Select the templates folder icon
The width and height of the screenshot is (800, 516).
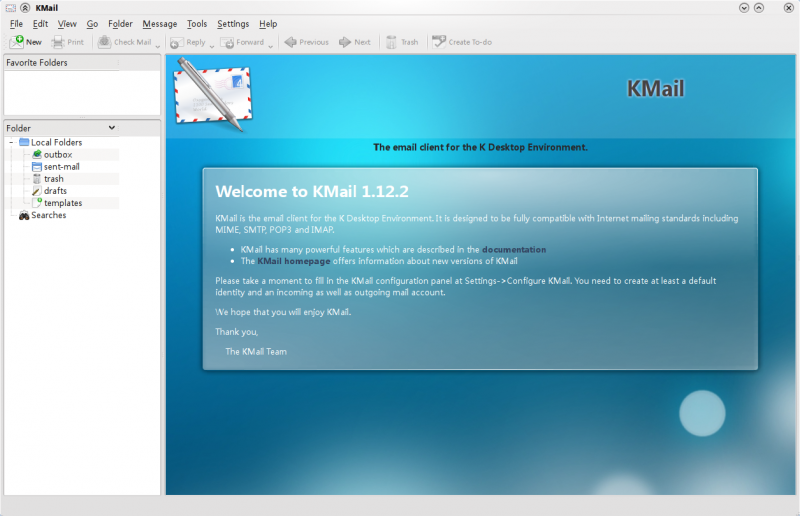[x=37, y=203]
